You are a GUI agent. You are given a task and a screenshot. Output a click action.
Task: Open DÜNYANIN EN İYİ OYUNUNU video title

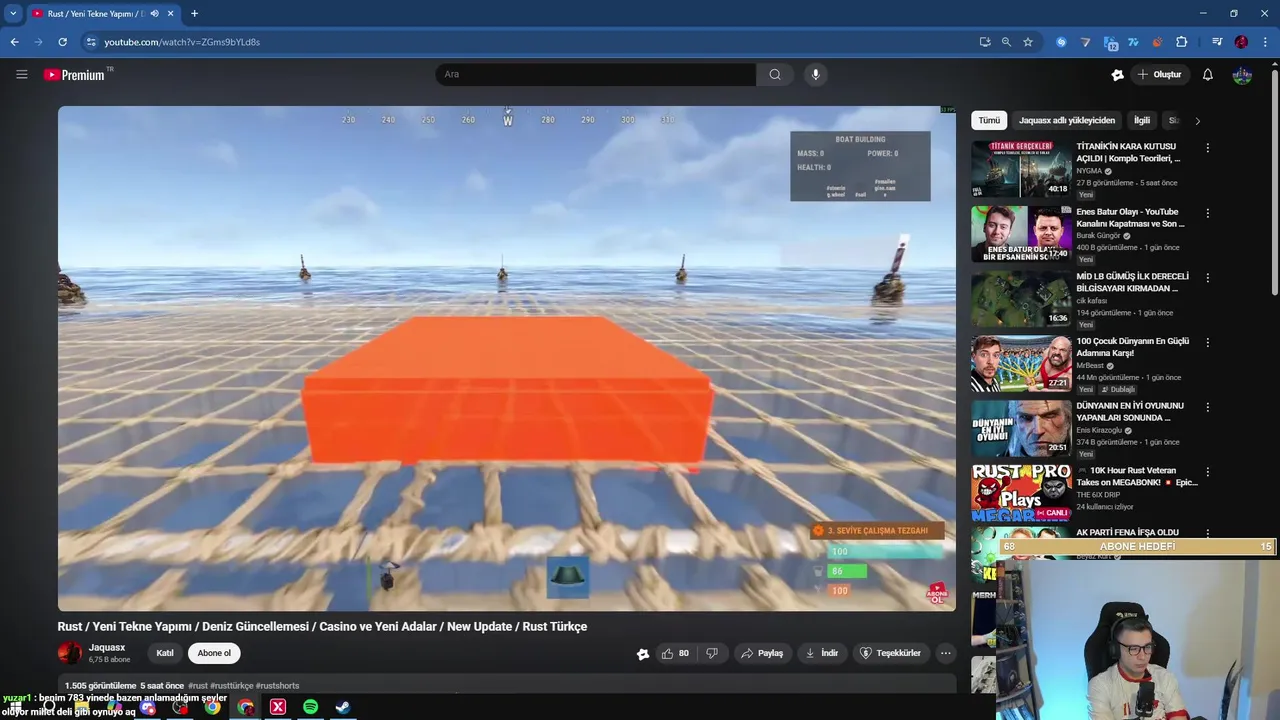click(1130, 411)
